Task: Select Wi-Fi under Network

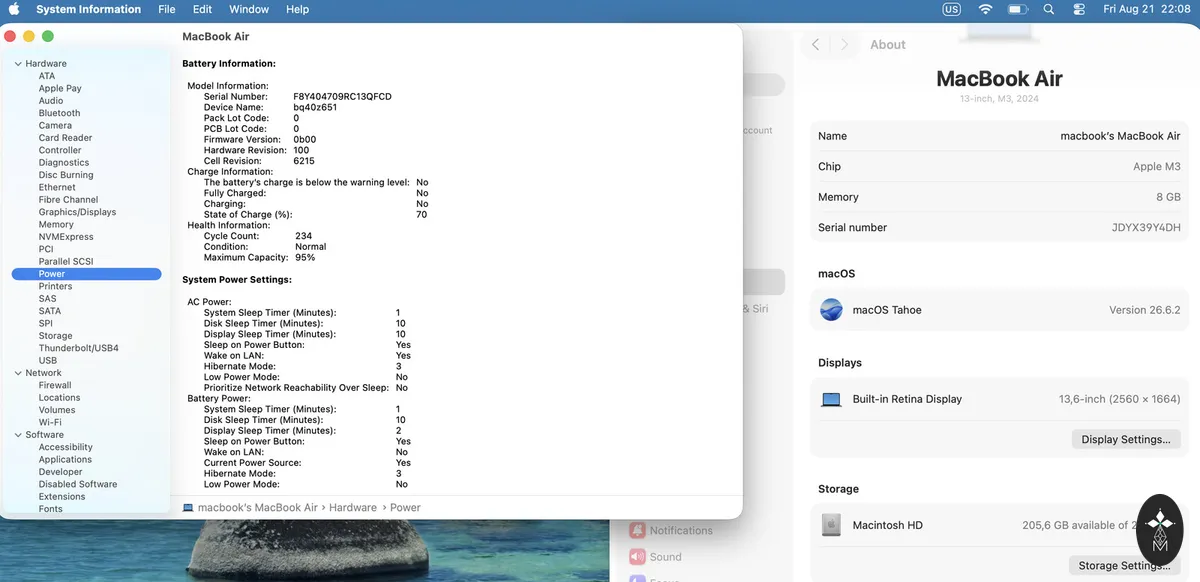Action: [50, 422]
